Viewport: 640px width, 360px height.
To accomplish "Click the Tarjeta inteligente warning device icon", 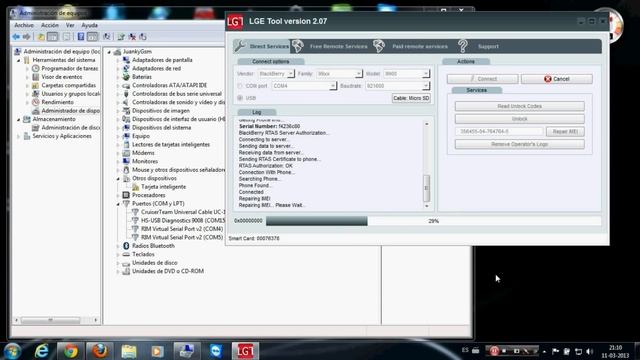I will pyautogui.click(x=135, y=187).
